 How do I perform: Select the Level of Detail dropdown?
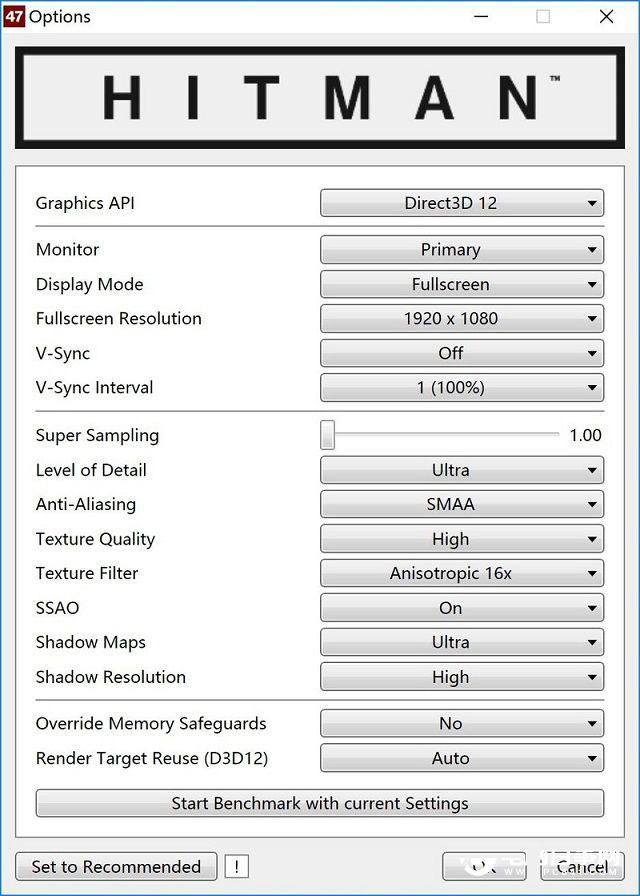462,470
